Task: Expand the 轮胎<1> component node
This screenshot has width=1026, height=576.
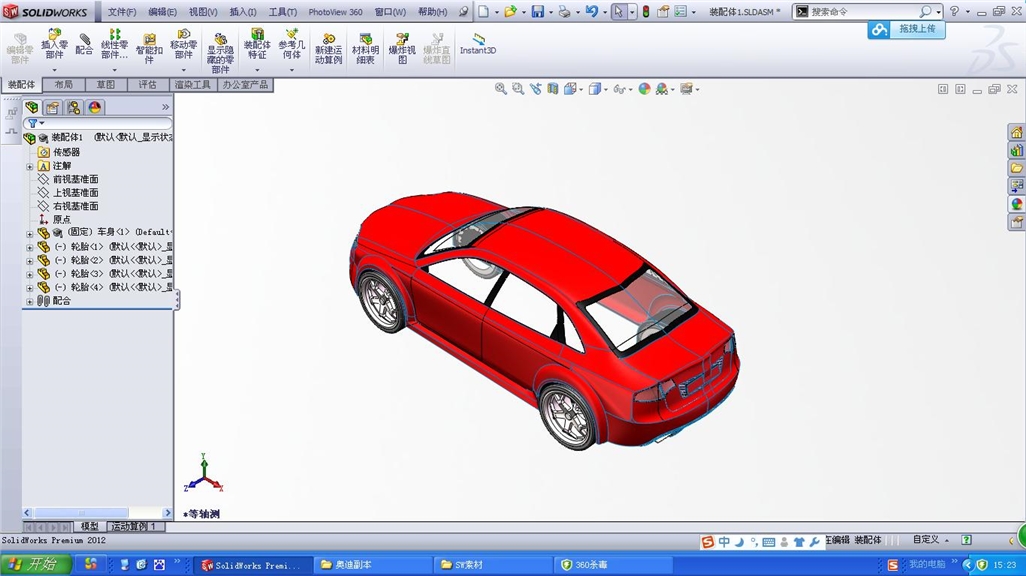Action: tap(29, 247)
